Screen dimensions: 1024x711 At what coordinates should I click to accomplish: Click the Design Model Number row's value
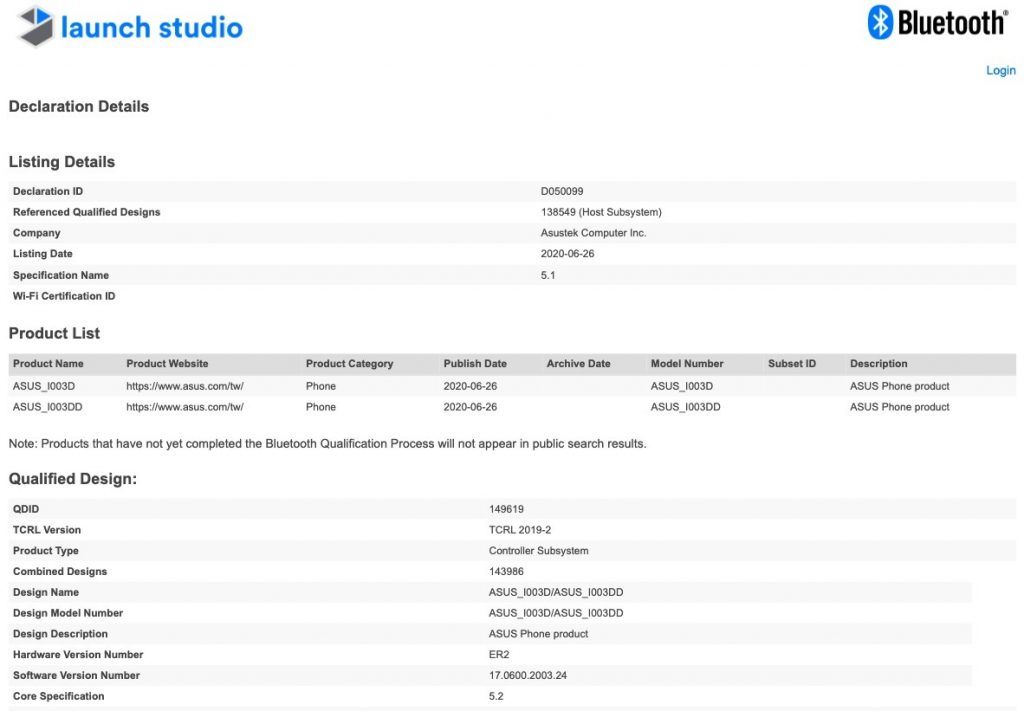pyautogui.click(x=556, y=613)
